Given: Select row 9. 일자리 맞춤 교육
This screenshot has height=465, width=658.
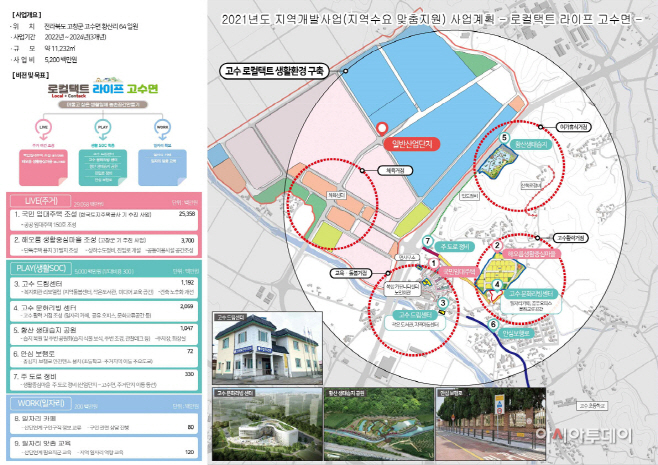Looking at the screenshot, I should click(x=104, y=448).
